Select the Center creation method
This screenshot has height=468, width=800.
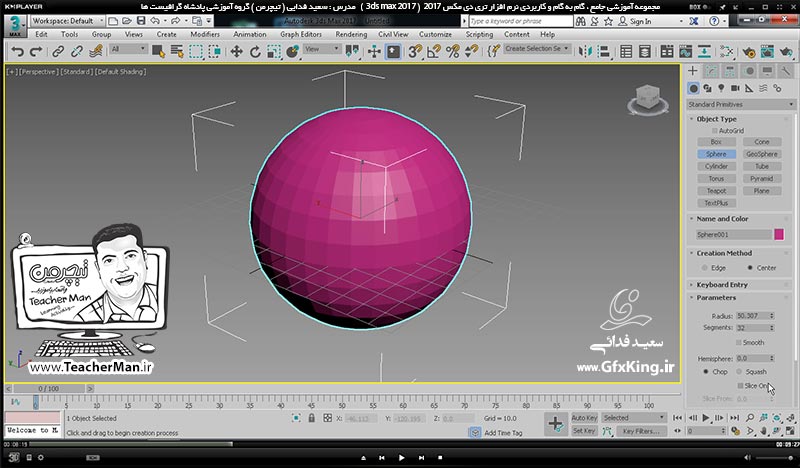click(x=749, y=268)
